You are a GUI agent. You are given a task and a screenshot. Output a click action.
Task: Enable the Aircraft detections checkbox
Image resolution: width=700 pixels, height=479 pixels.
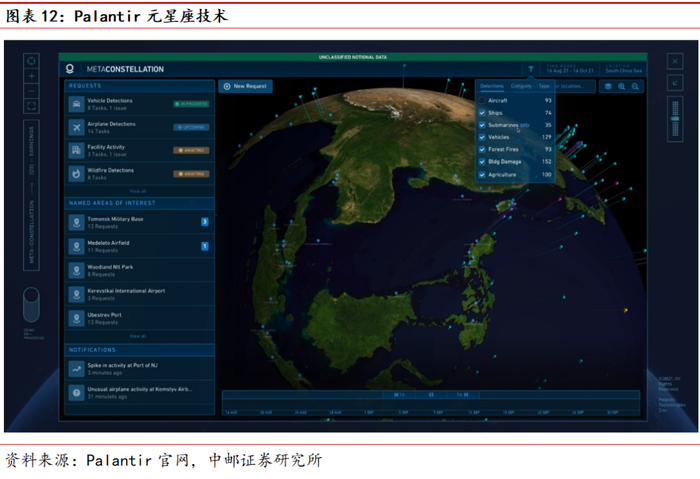click(482, 100)
